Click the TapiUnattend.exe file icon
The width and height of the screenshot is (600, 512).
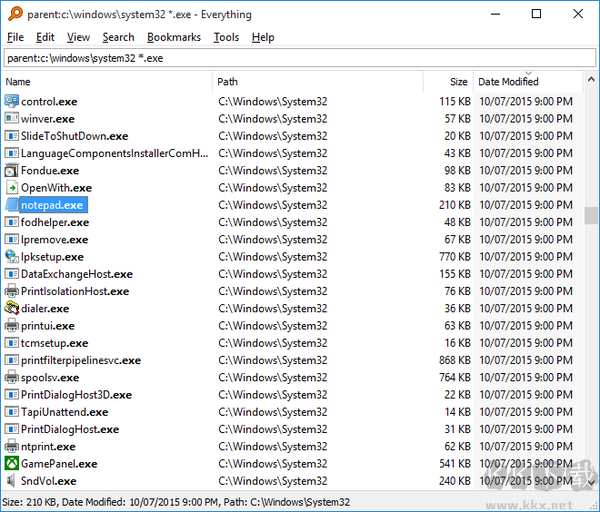(11, 412)
